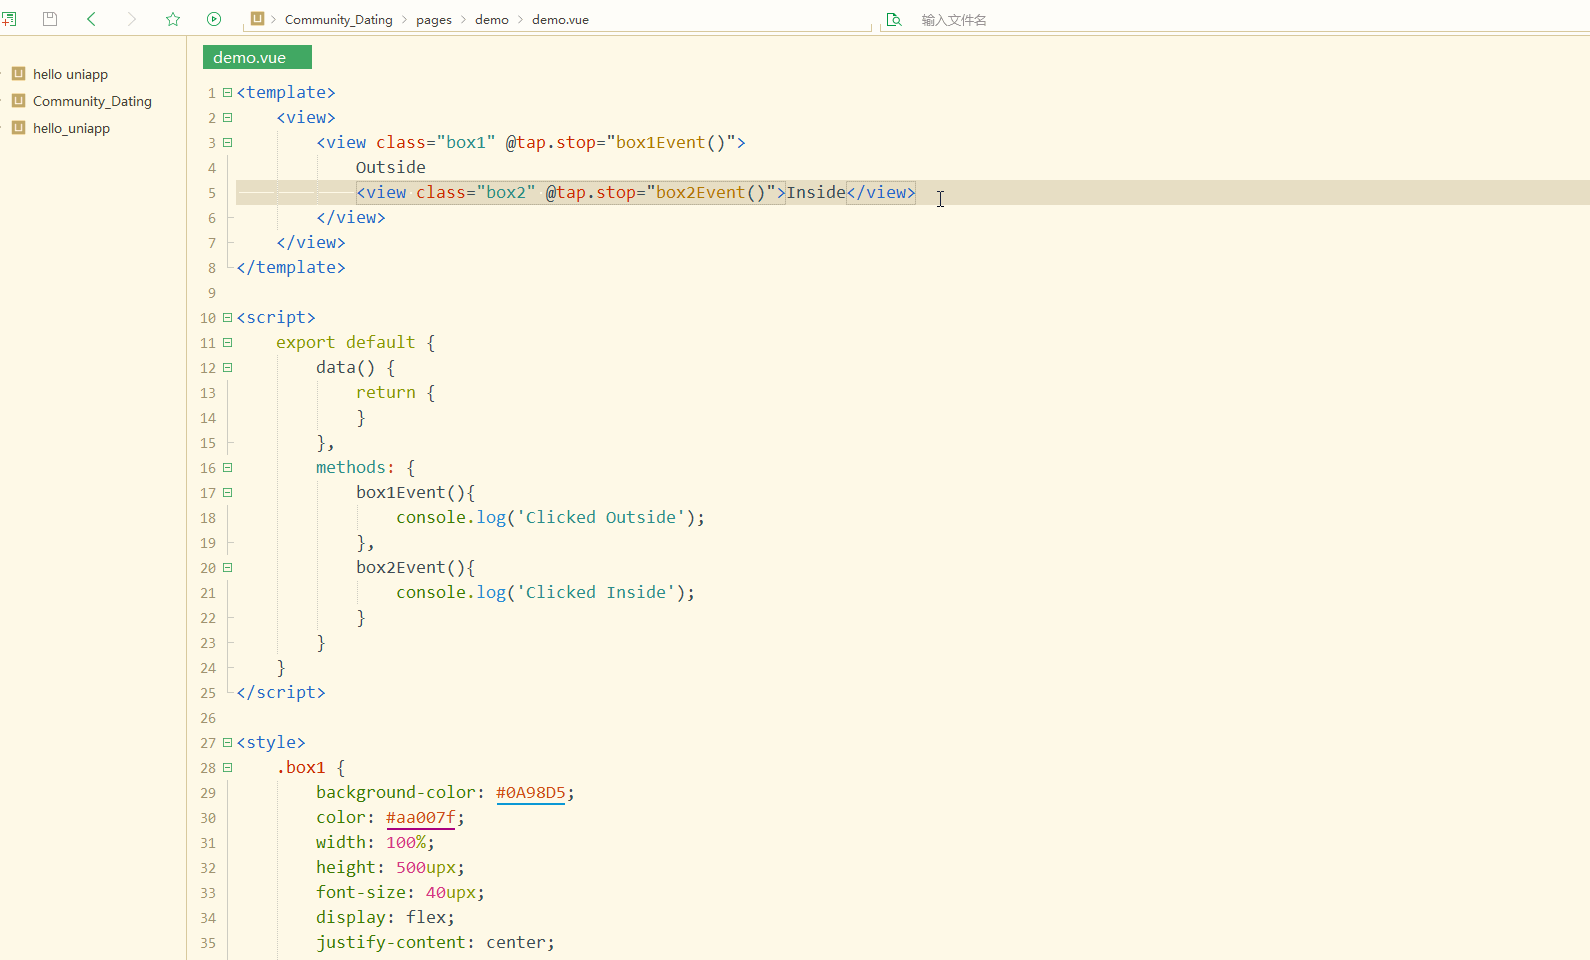The image size is (1590, 960).
Task: Click the star bookmark icon
Action: click(x=173, y=19)
